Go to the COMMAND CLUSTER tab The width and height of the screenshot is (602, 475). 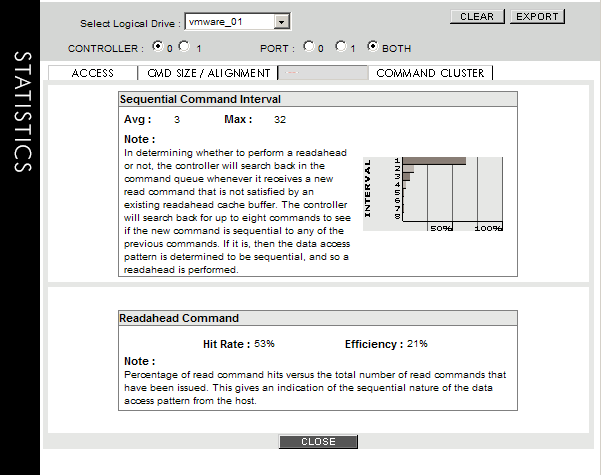point(430,73)
